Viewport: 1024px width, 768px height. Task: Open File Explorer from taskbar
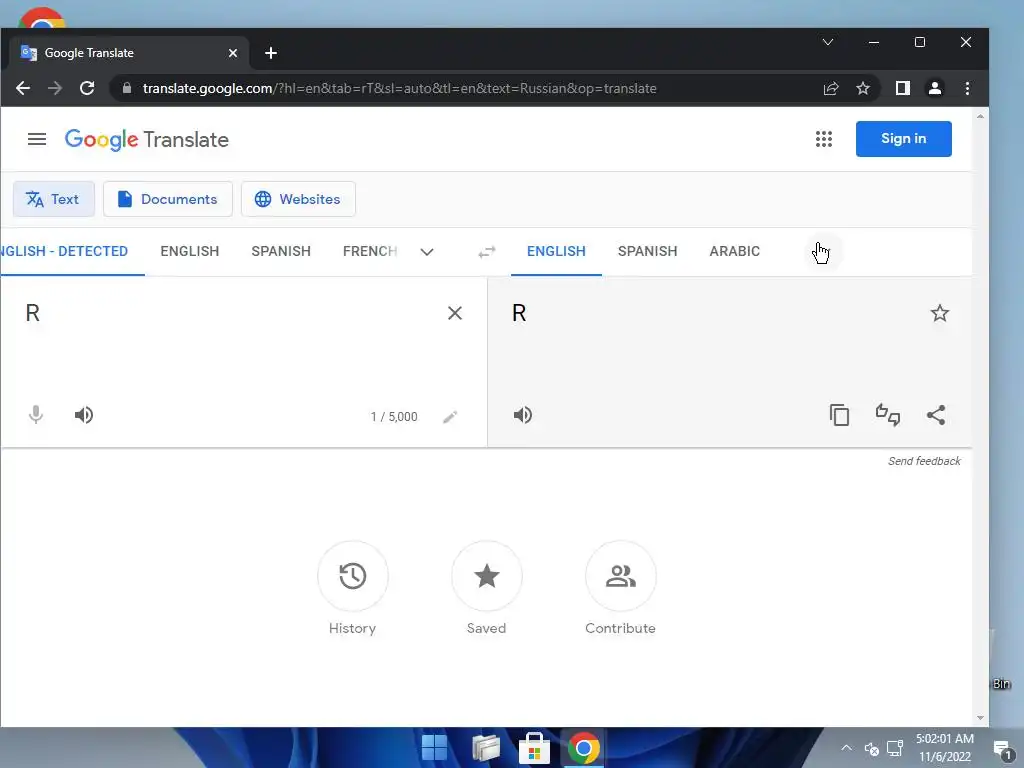[485, 748]
